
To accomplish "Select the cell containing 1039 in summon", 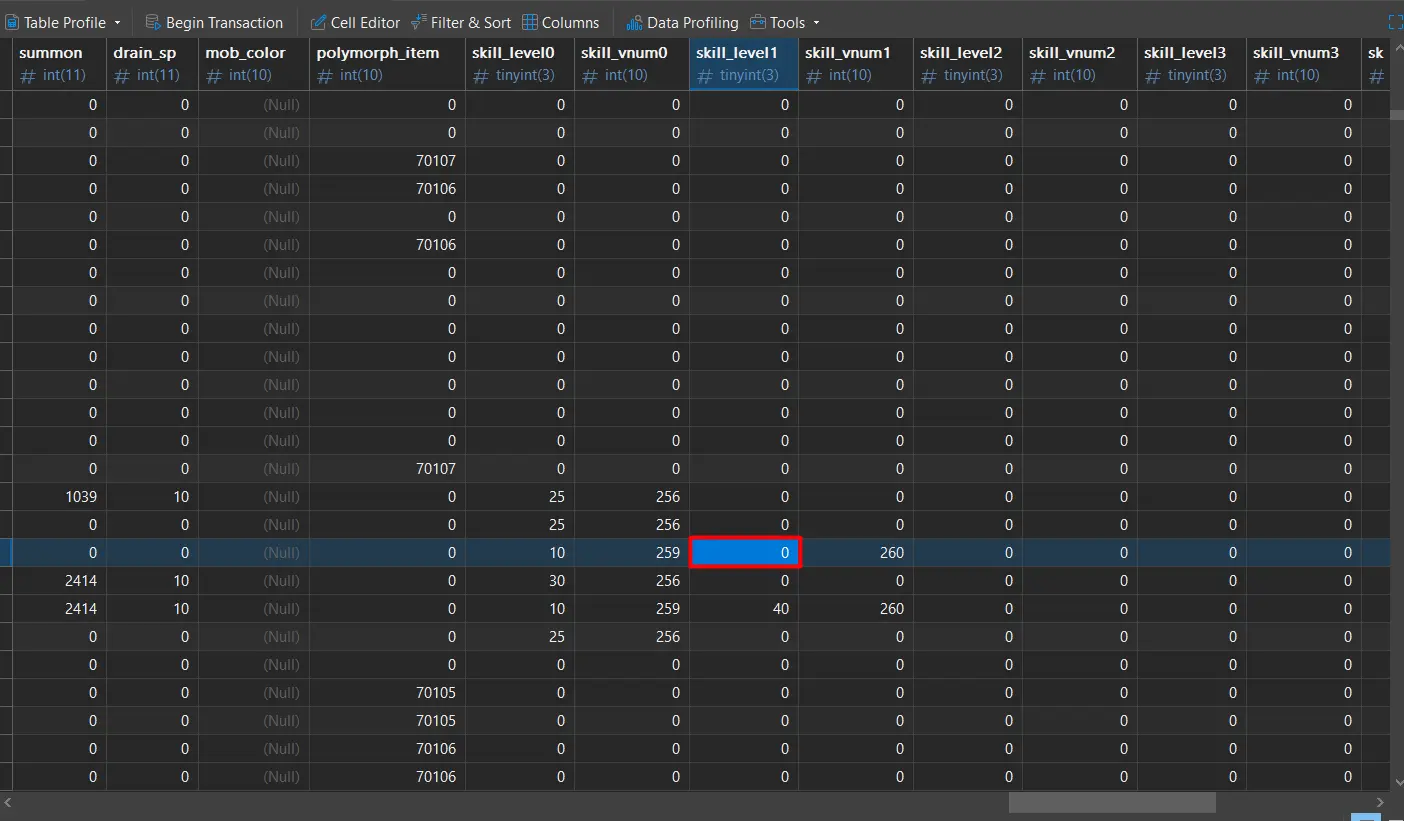I will pyautogui.click(x=59, y=497).
